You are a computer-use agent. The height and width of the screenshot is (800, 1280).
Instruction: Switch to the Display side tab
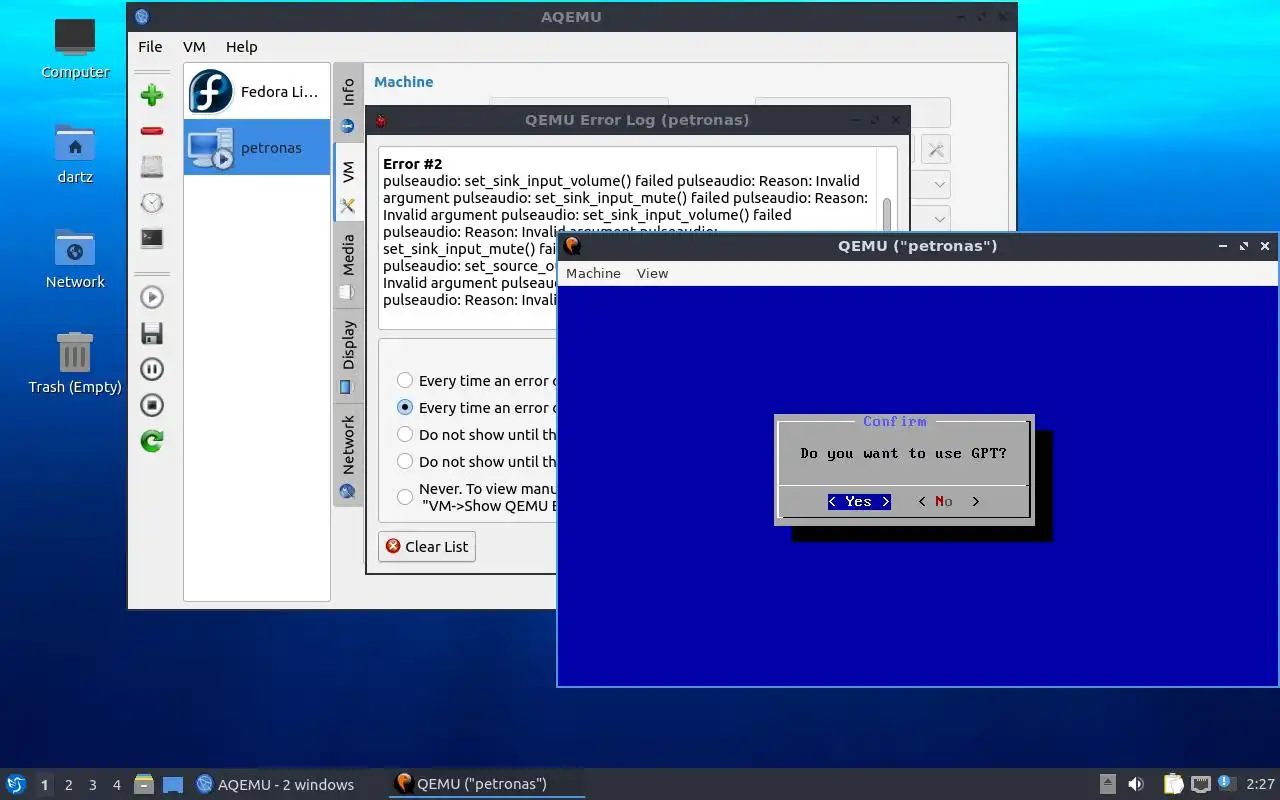click(348, 356)
